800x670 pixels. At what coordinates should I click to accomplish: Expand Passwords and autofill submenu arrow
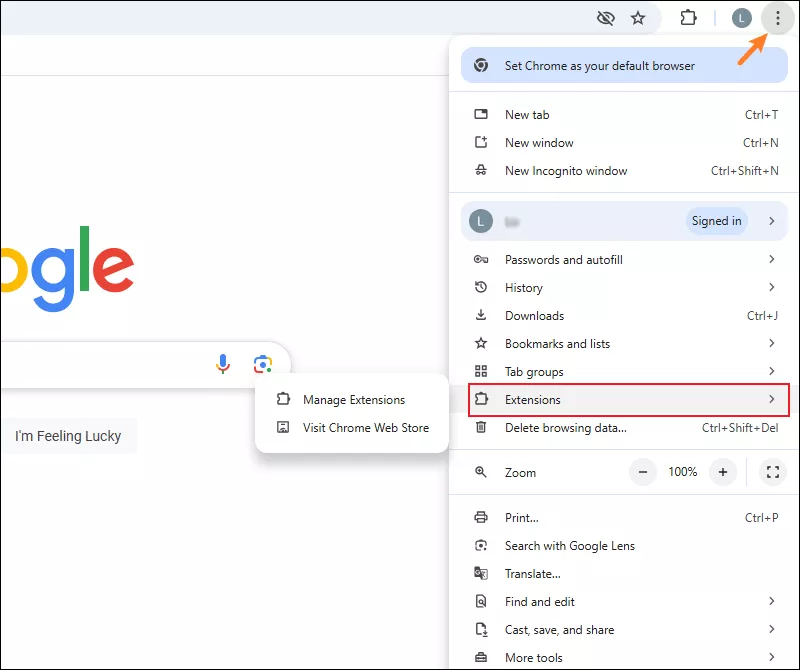[x=771, y=259]
